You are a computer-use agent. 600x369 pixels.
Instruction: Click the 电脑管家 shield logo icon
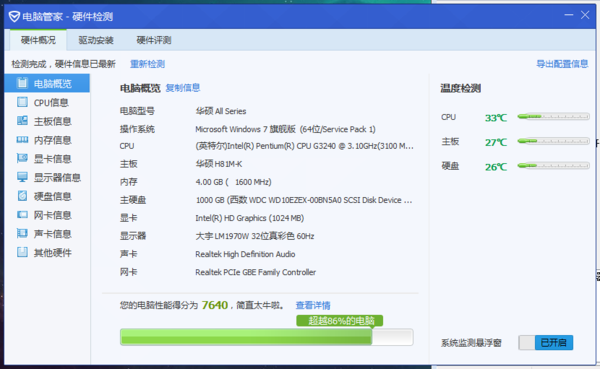point(14,16)
